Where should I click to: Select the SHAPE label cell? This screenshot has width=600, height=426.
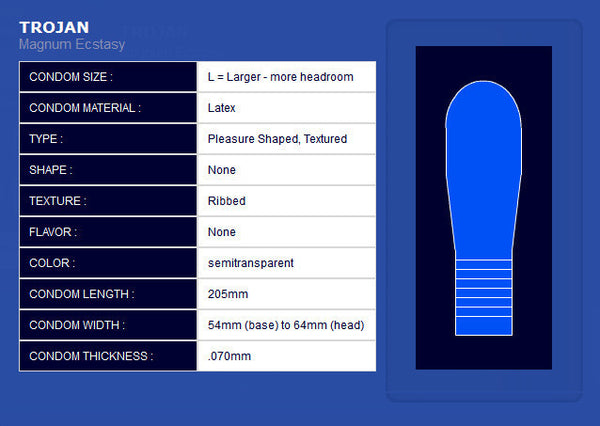(108, 170)
